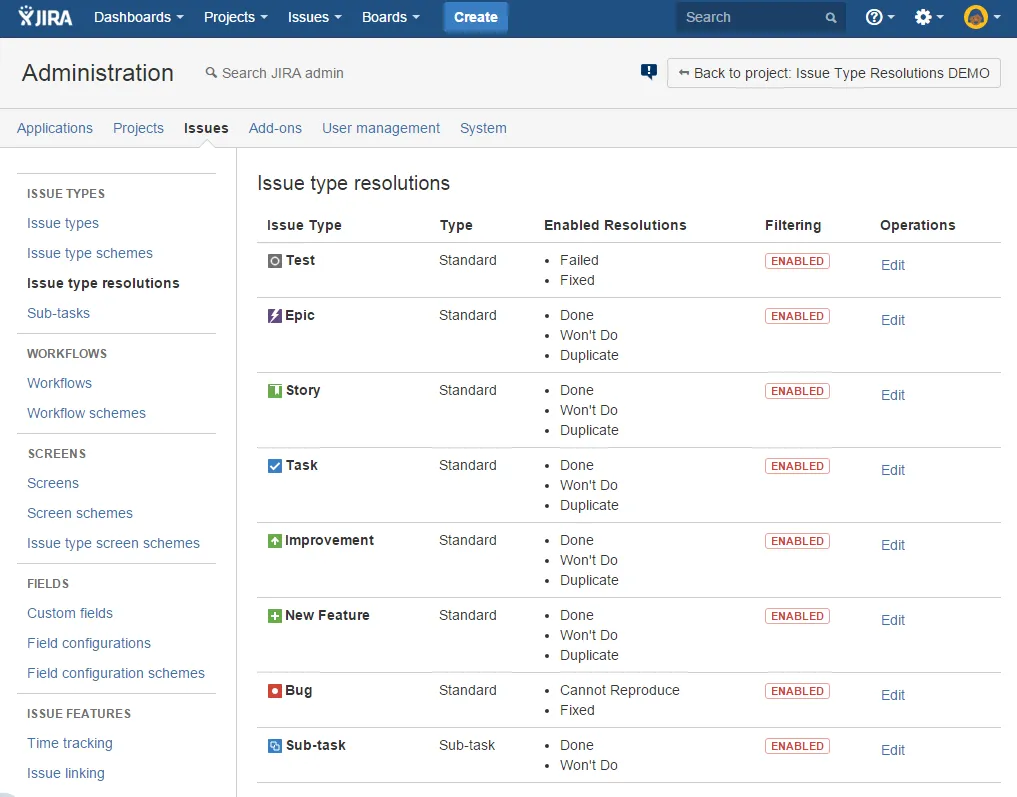Click the search magnifier icon in top bar
The height and width of the screenshot is (797, 1017).
(831, 18)
